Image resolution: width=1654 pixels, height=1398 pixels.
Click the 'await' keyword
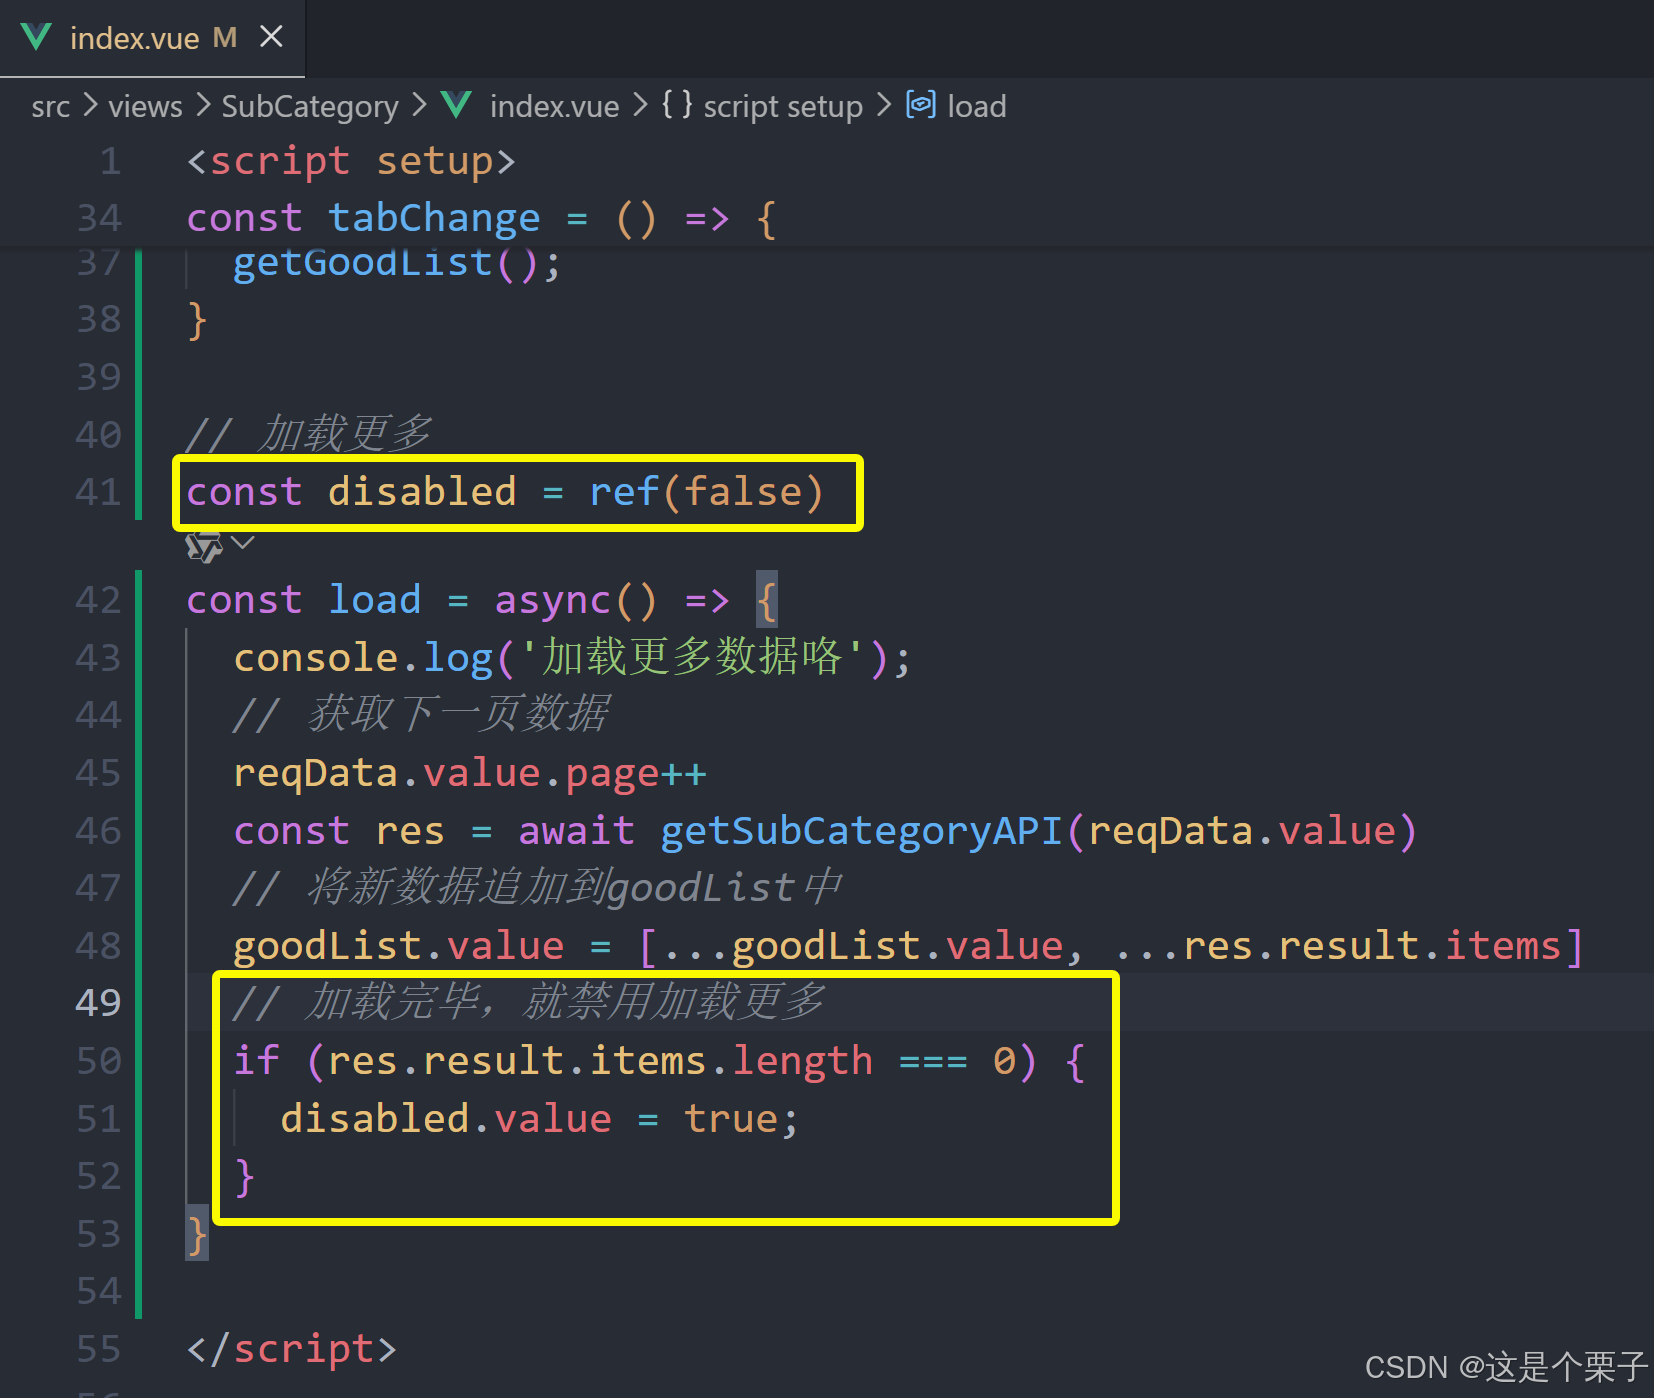(576, 832)
